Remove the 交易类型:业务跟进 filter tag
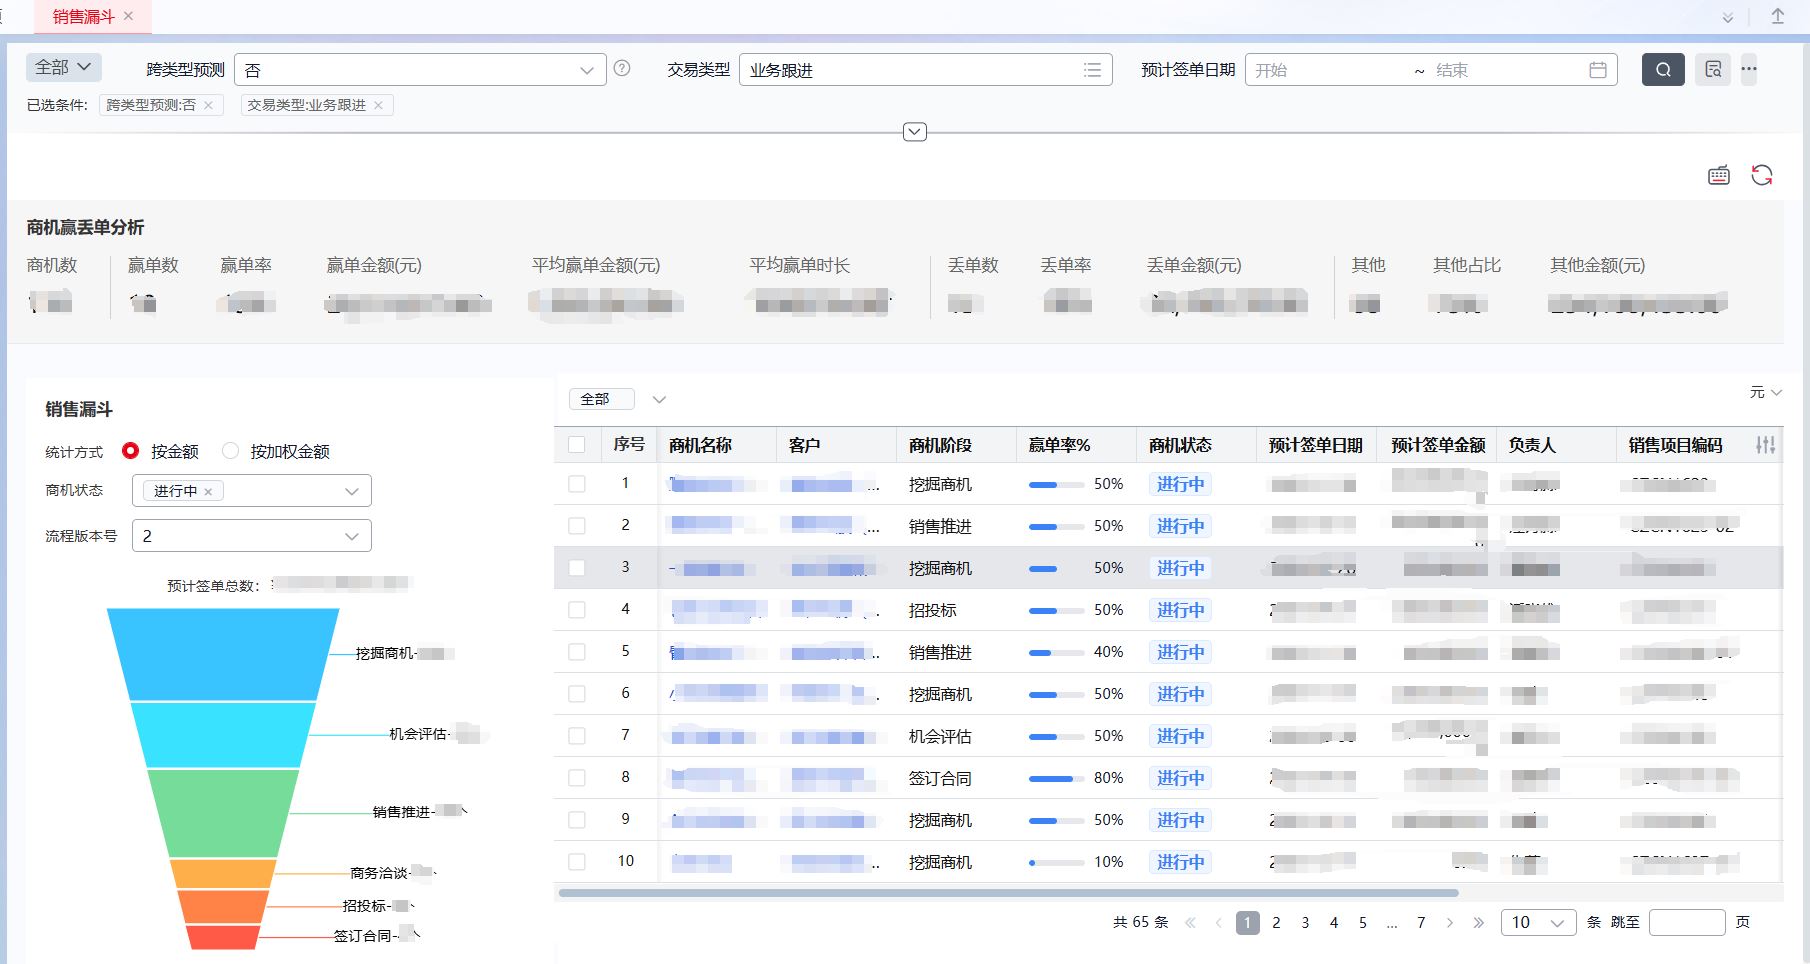The height and width of the screenshot is (964, 1810). (x=378, y=105)
